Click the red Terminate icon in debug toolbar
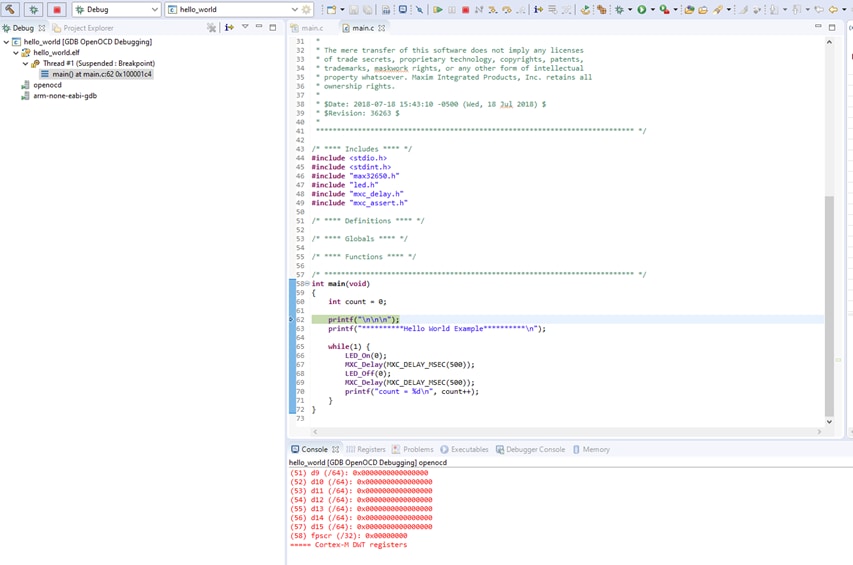Screen dimensions: 853x565 click(x=465, y=10)
